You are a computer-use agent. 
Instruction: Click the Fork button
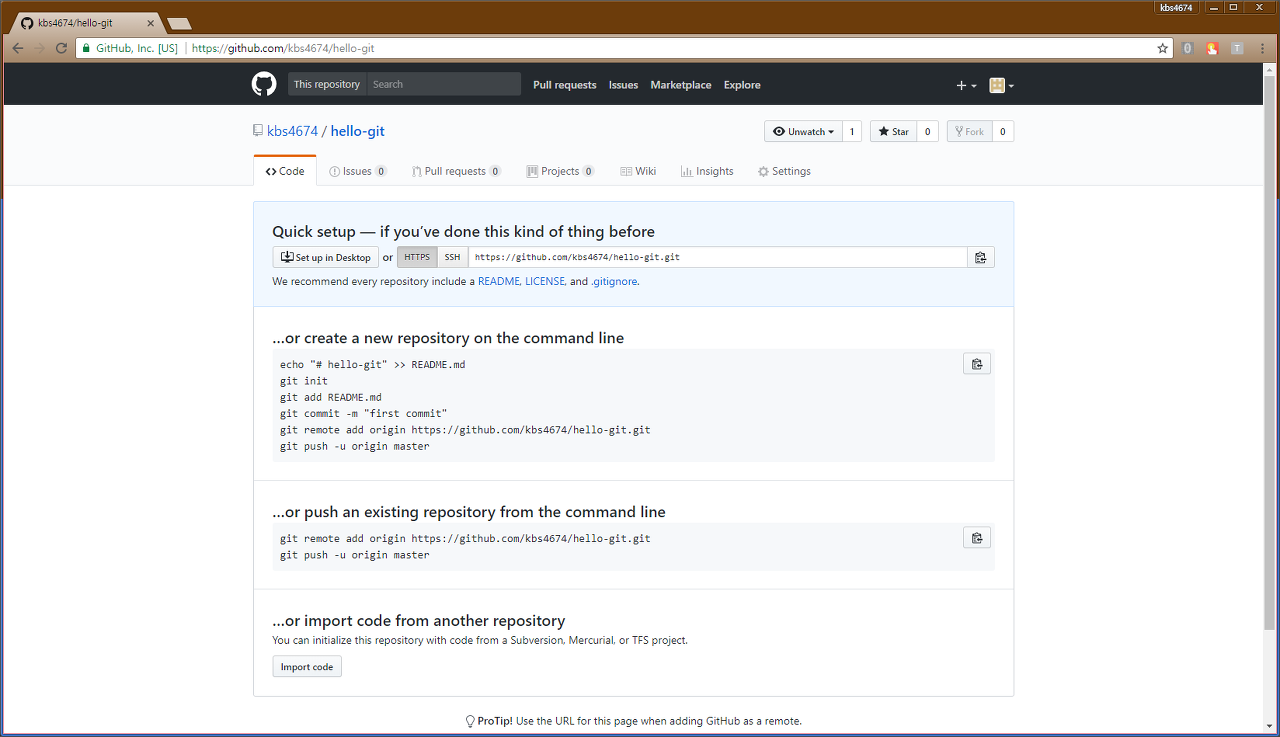pos(969,131)
